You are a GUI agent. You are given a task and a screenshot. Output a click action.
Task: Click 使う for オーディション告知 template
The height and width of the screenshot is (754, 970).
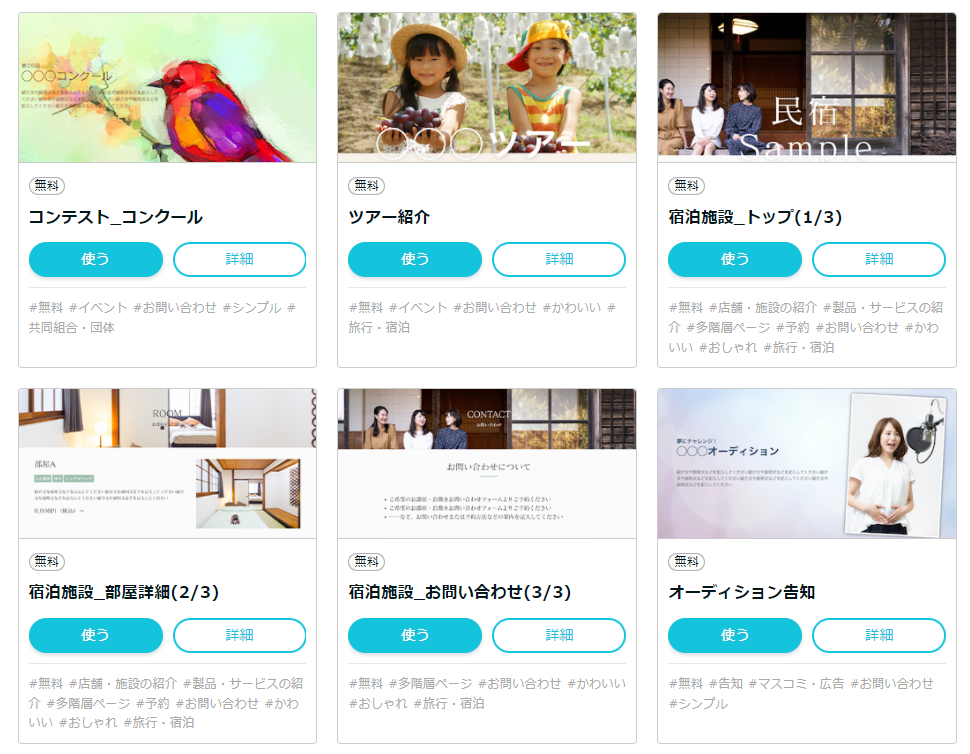point(735,635)
